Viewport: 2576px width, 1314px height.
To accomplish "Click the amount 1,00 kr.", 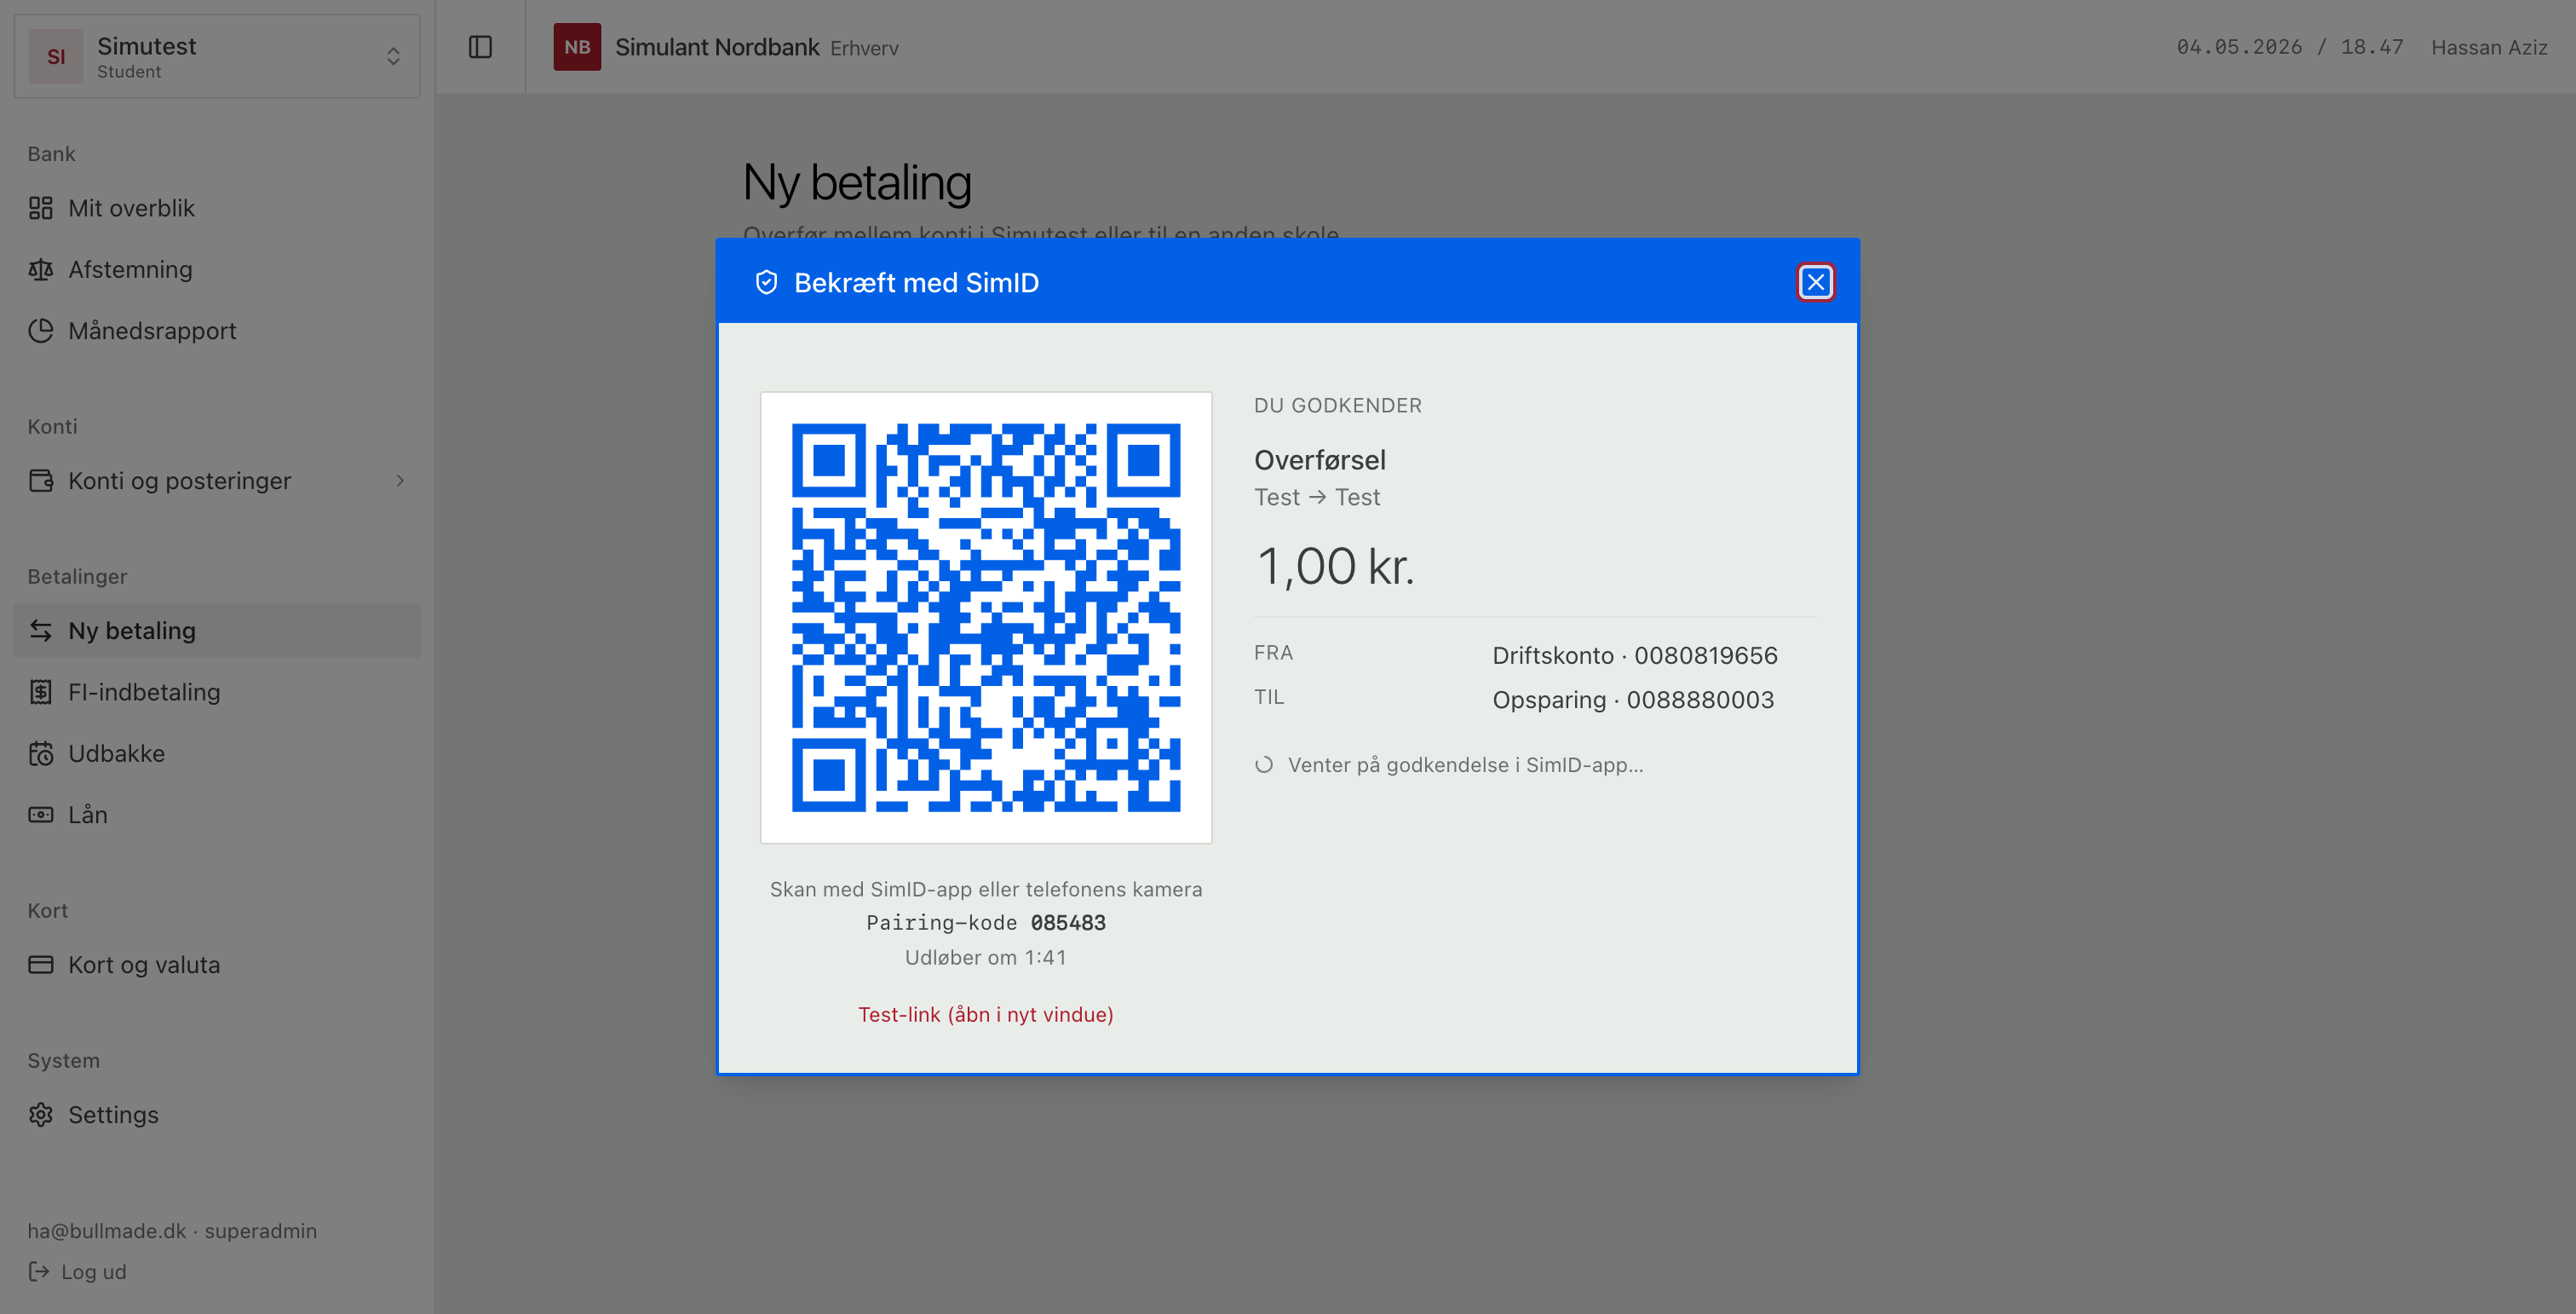I will point(1335,566).
